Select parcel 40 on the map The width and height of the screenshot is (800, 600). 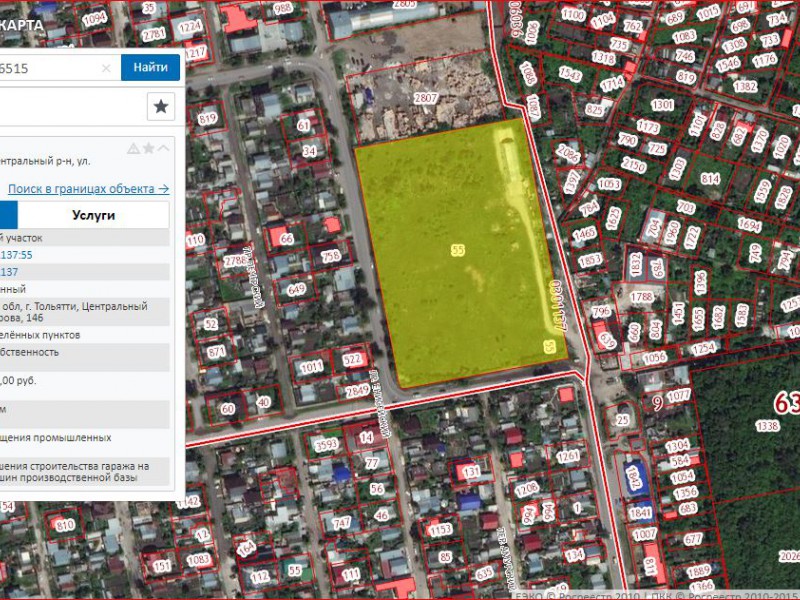(x=263, y=403)
